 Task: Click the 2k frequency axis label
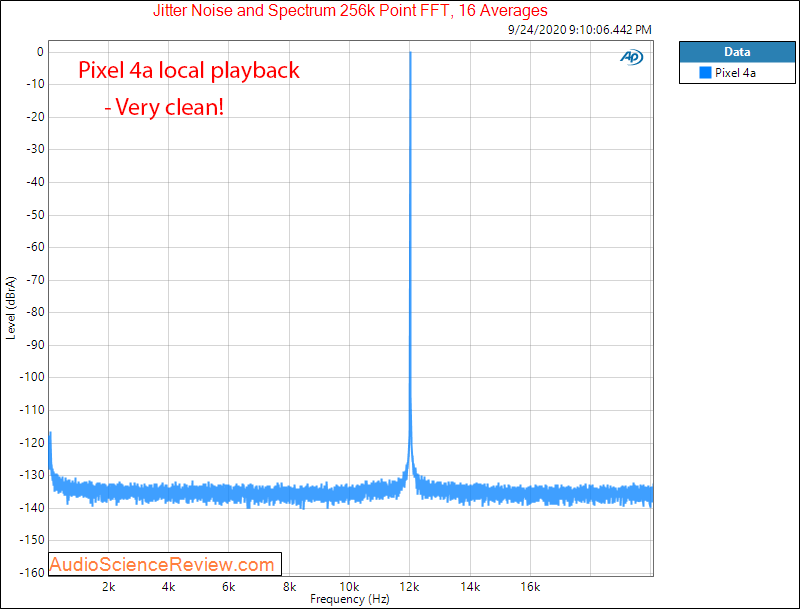(108, 587)
